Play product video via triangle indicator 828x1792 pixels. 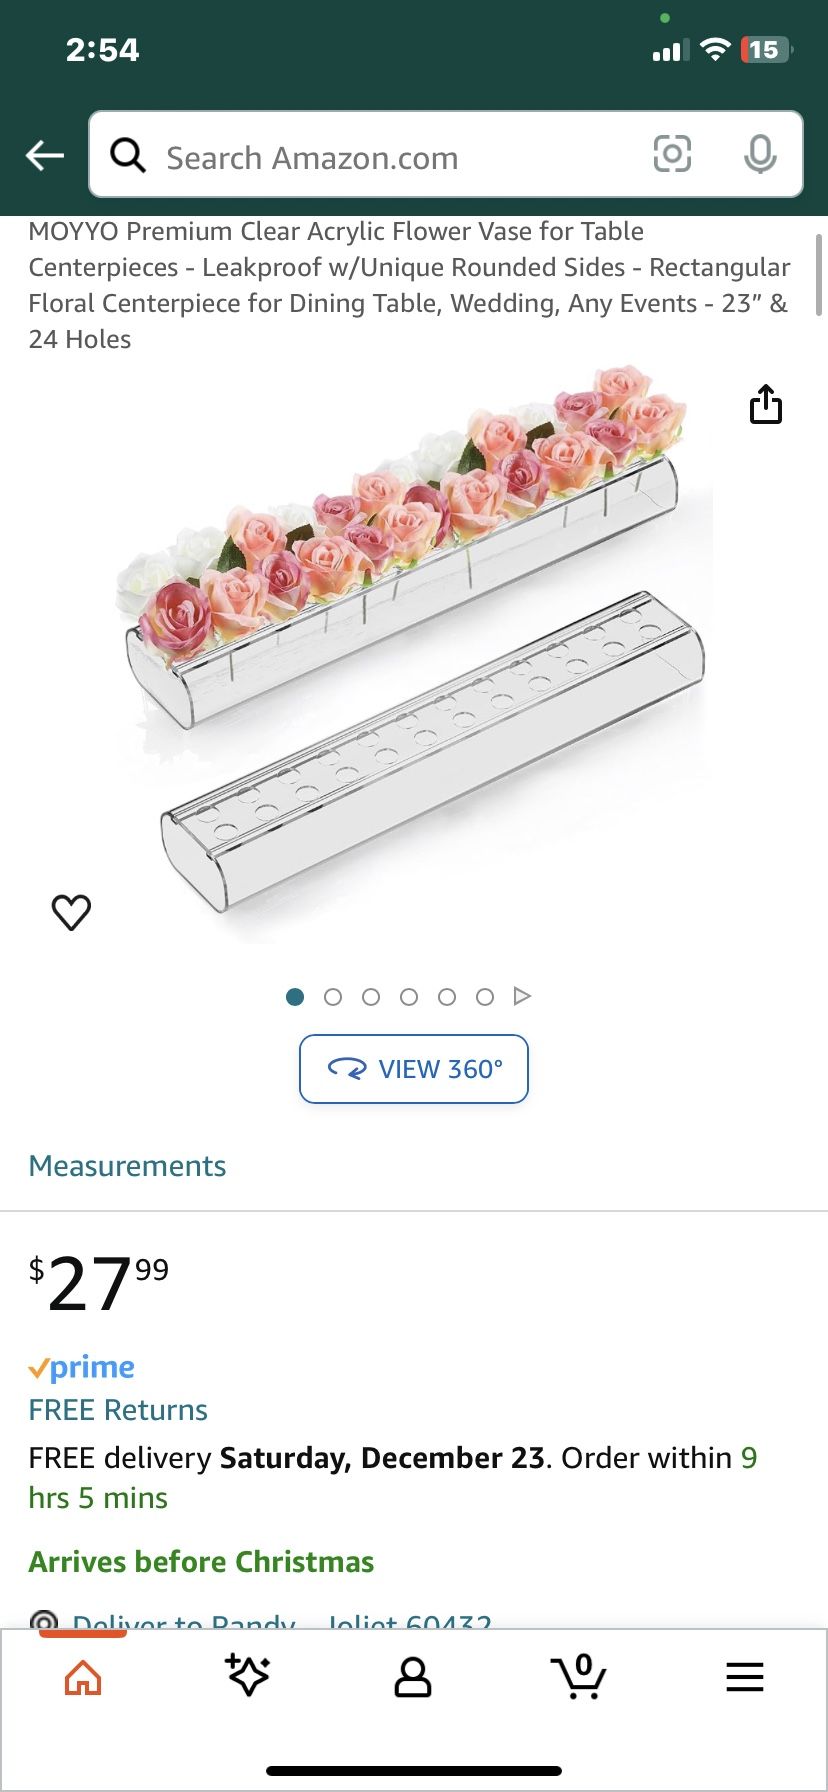(x=522, y=996)
